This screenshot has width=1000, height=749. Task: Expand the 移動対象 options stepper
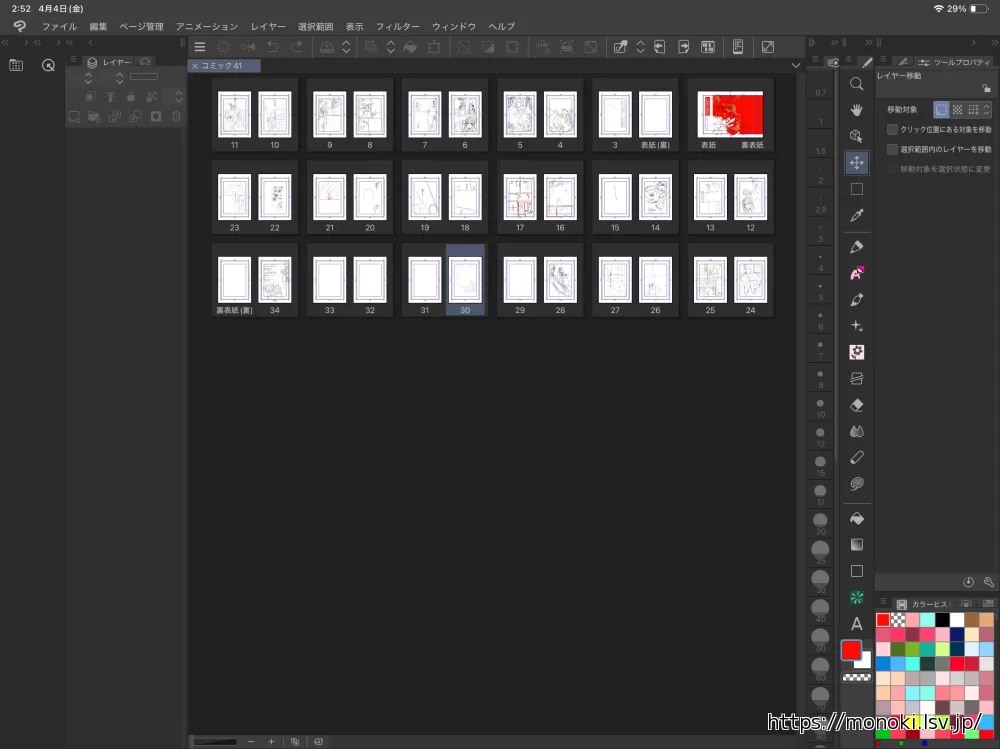[988, 109]
